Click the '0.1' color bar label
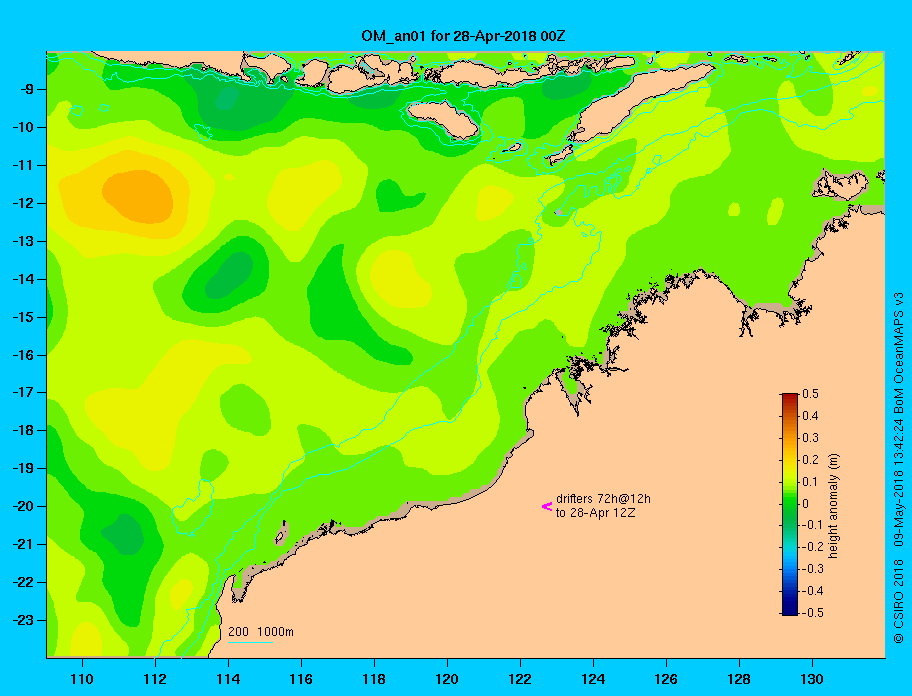912x696 pixels. pos(810,481)
